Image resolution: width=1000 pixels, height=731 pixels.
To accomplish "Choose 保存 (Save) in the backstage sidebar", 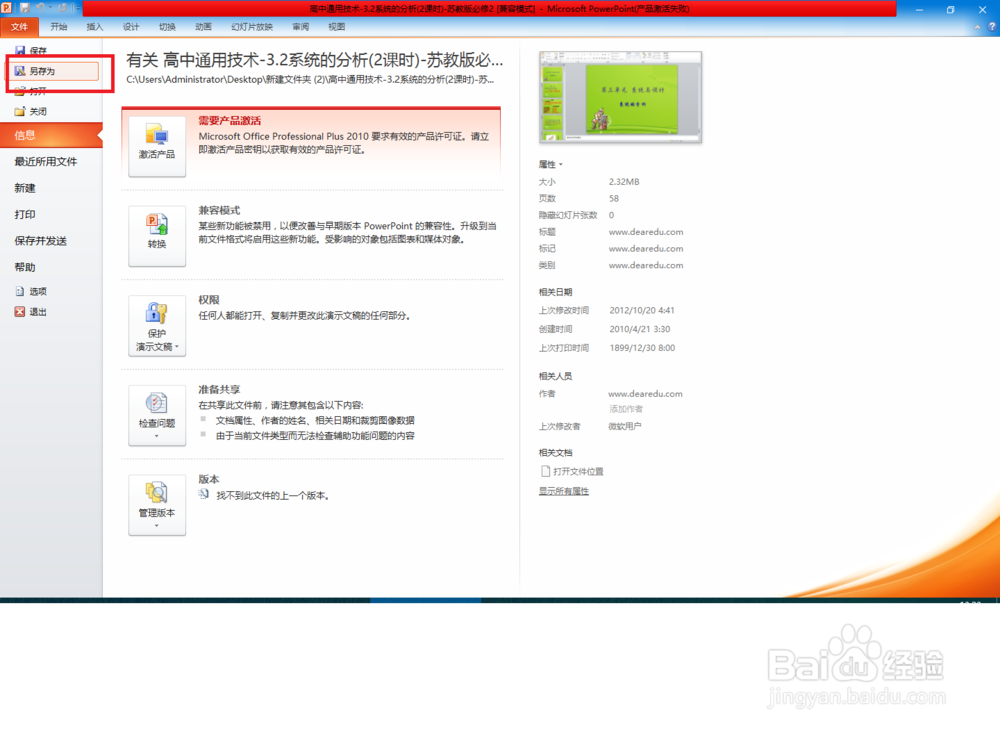I will [31, 50].
